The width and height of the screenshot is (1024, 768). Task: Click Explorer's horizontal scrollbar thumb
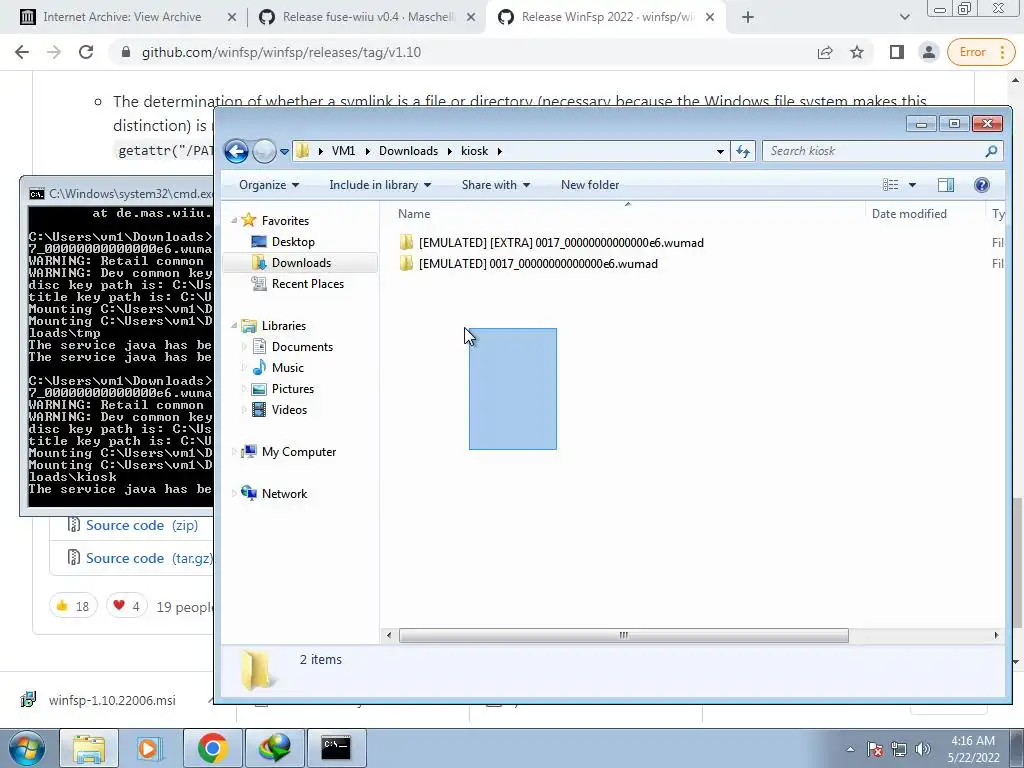click(624, 635)
